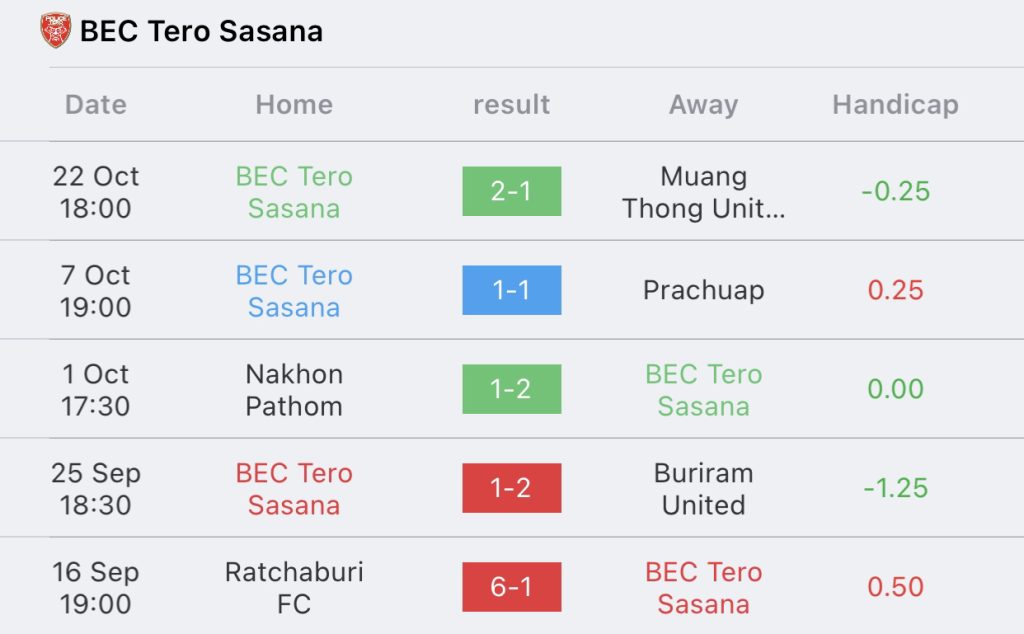Click the Home column header
Screen dimensions: 1024x634
294,104
